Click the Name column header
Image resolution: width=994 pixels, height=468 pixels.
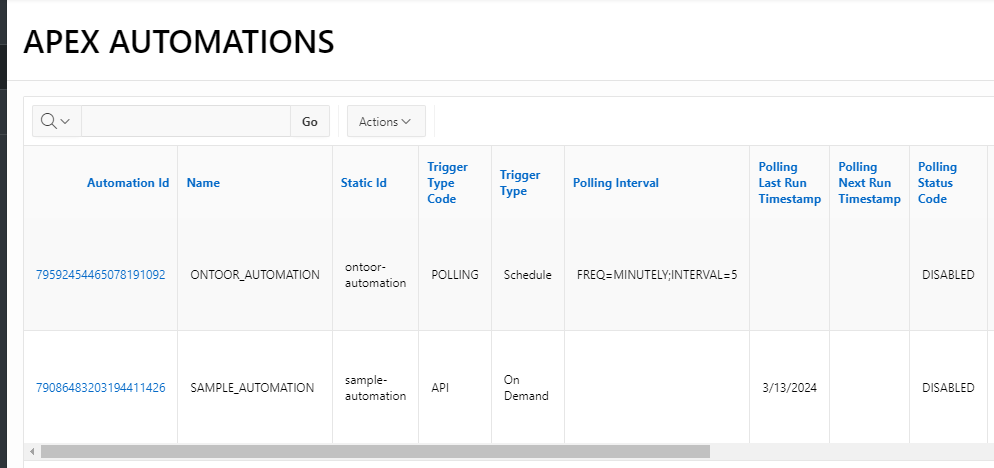click(203, 183)
